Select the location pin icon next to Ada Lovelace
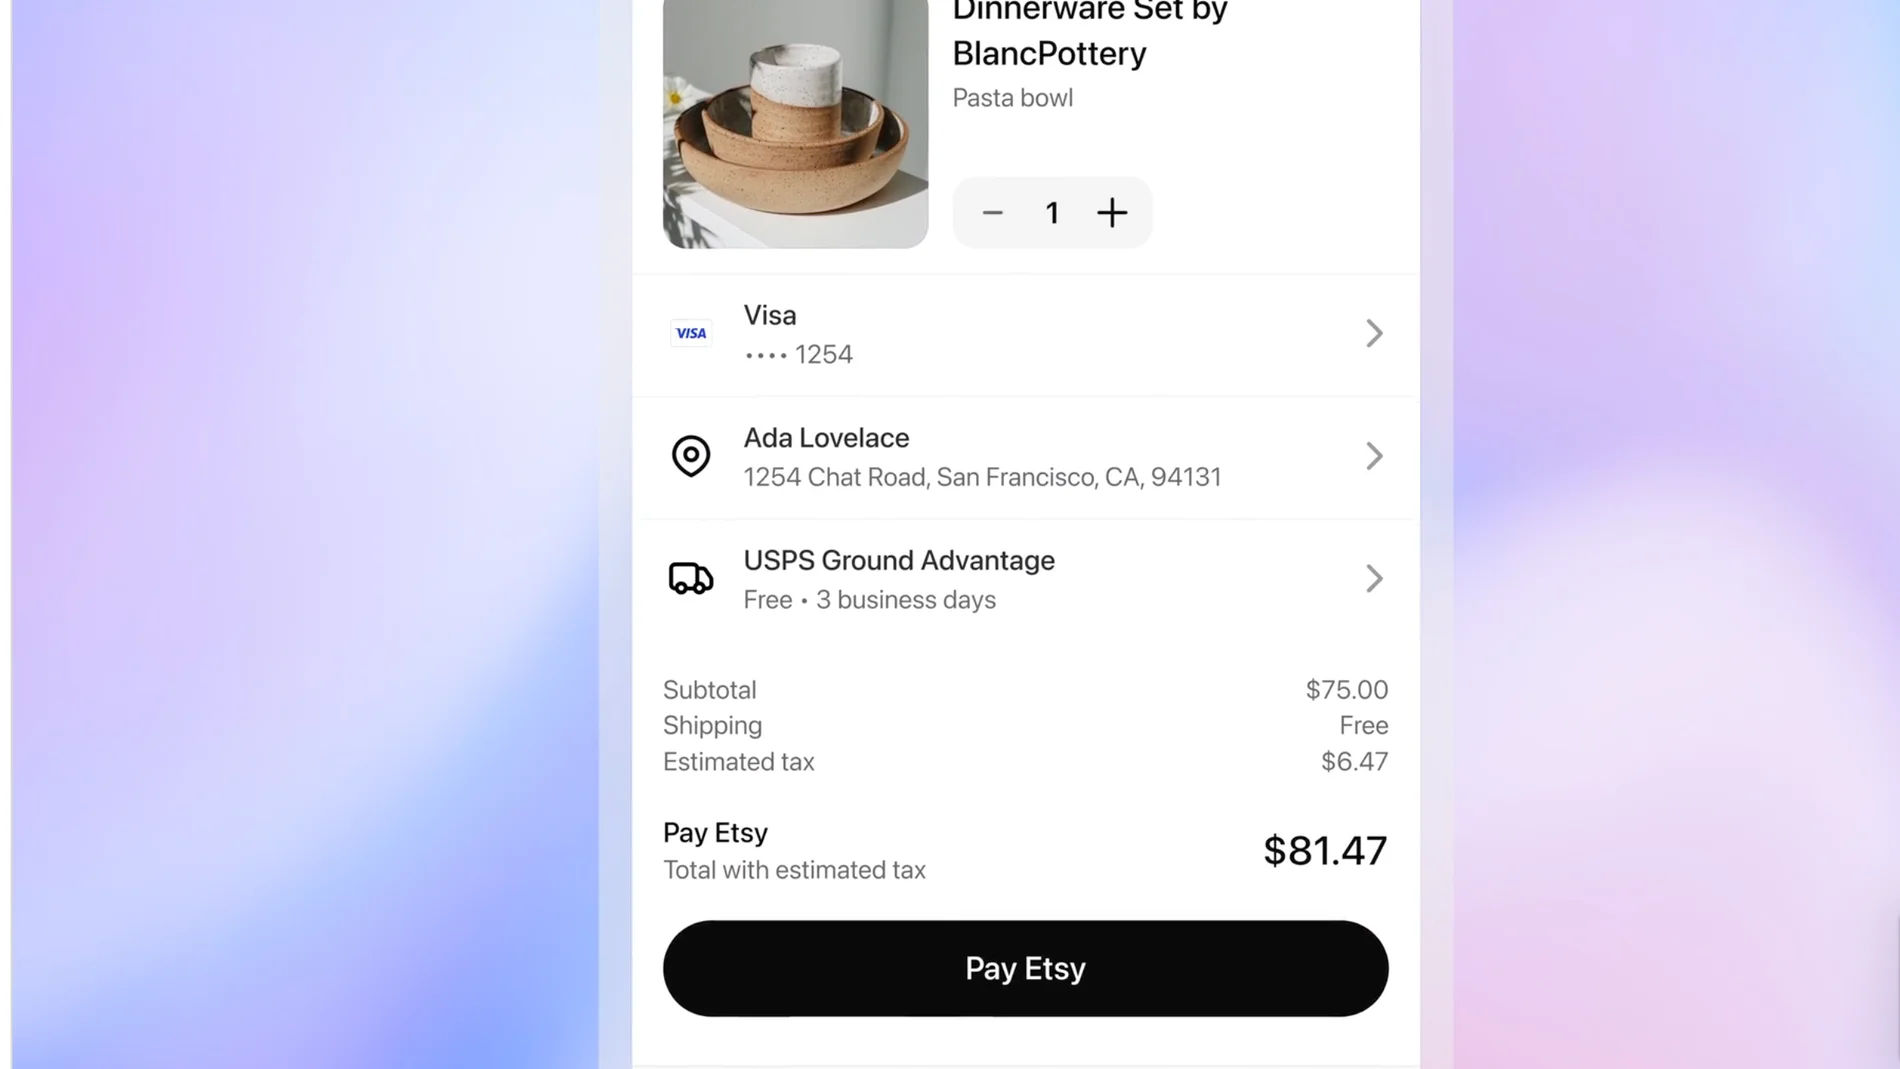Viewport: 1900px width, 1069px height. [691, 457]
